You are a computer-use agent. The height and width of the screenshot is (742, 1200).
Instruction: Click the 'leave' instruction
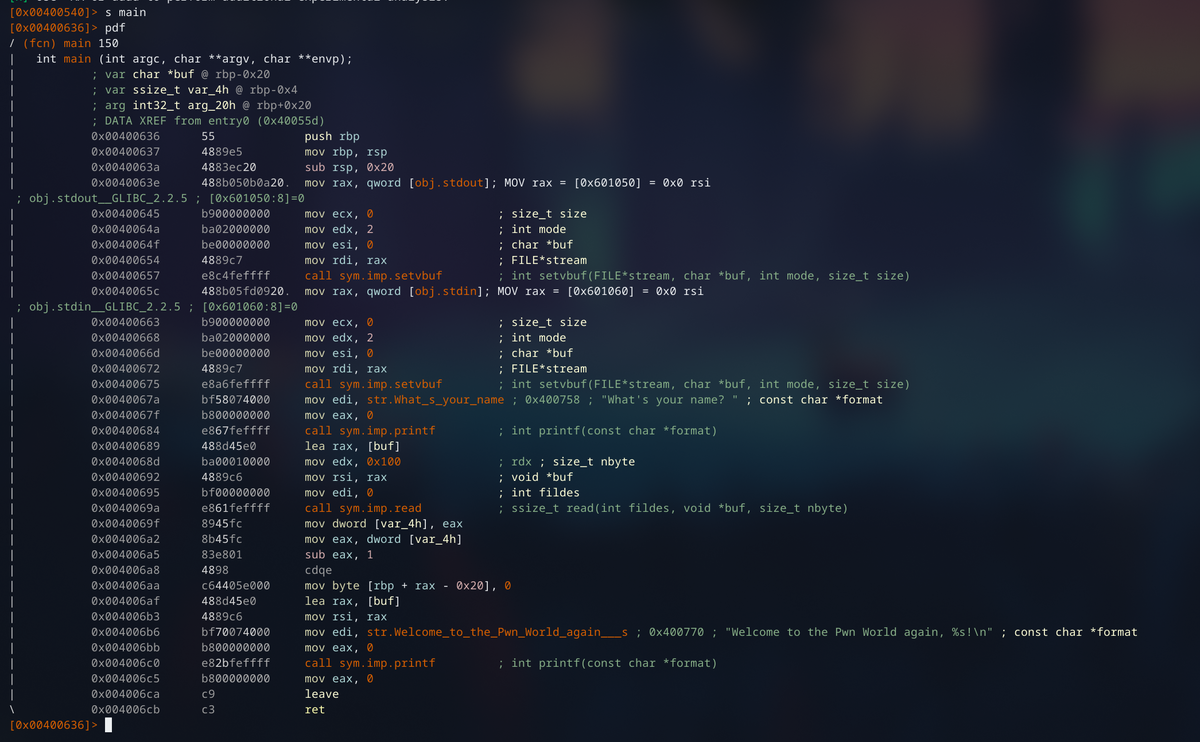click(x=322, y=694)
